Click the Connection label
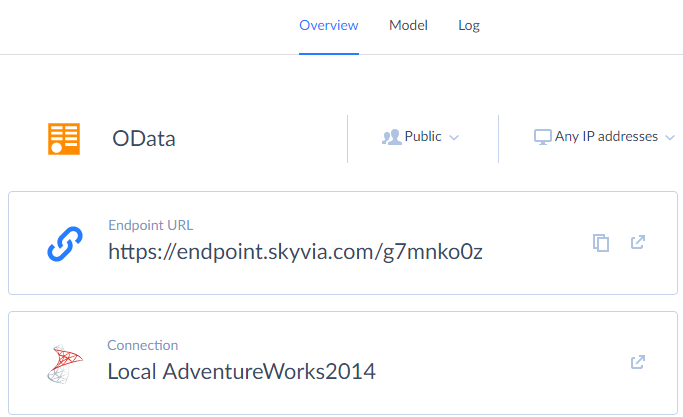683x417 pixels. (142, 345)
